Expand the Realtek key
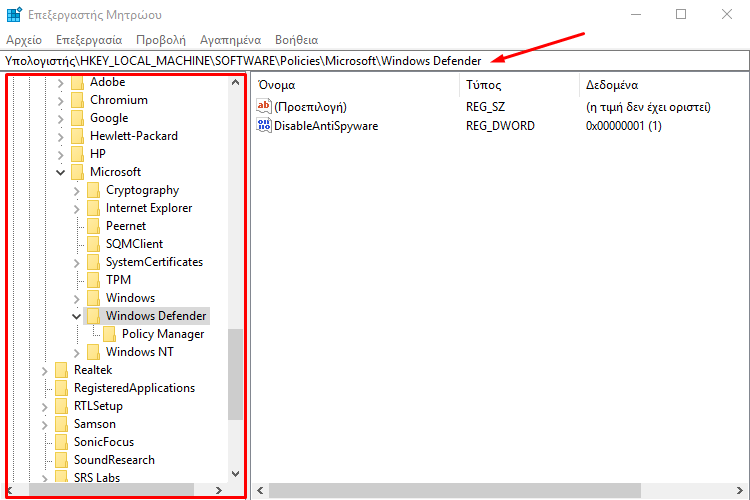 click(x=44, y=371)
